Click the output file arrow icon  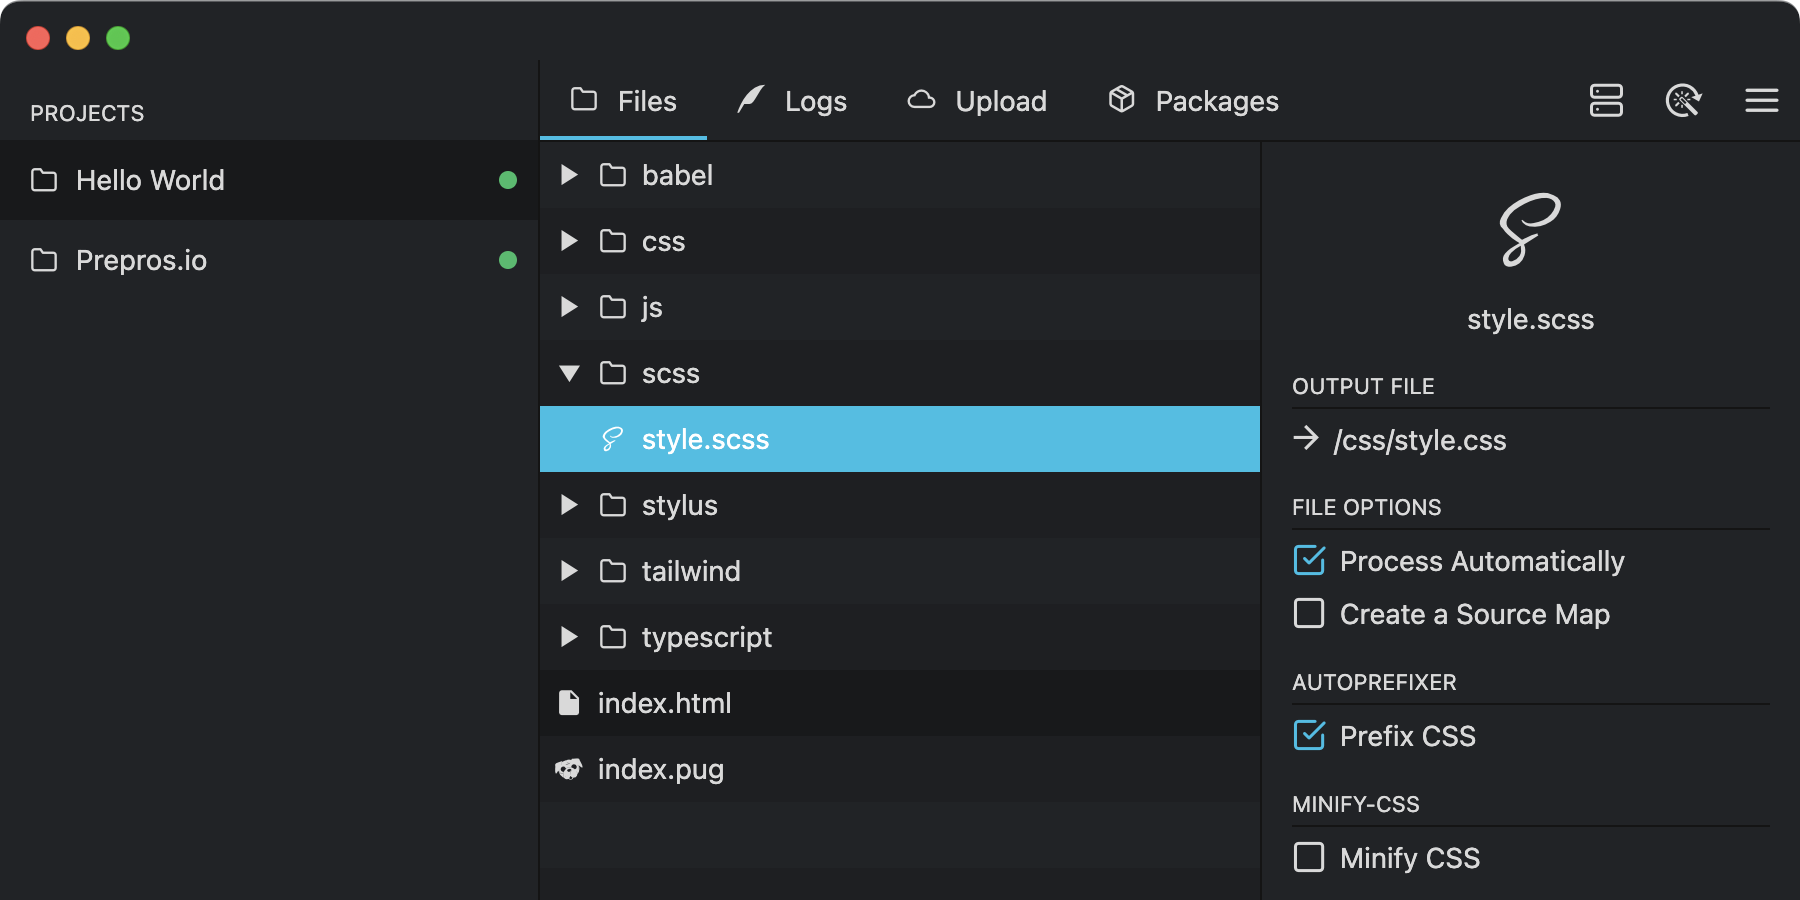(x=1306, y=439)
